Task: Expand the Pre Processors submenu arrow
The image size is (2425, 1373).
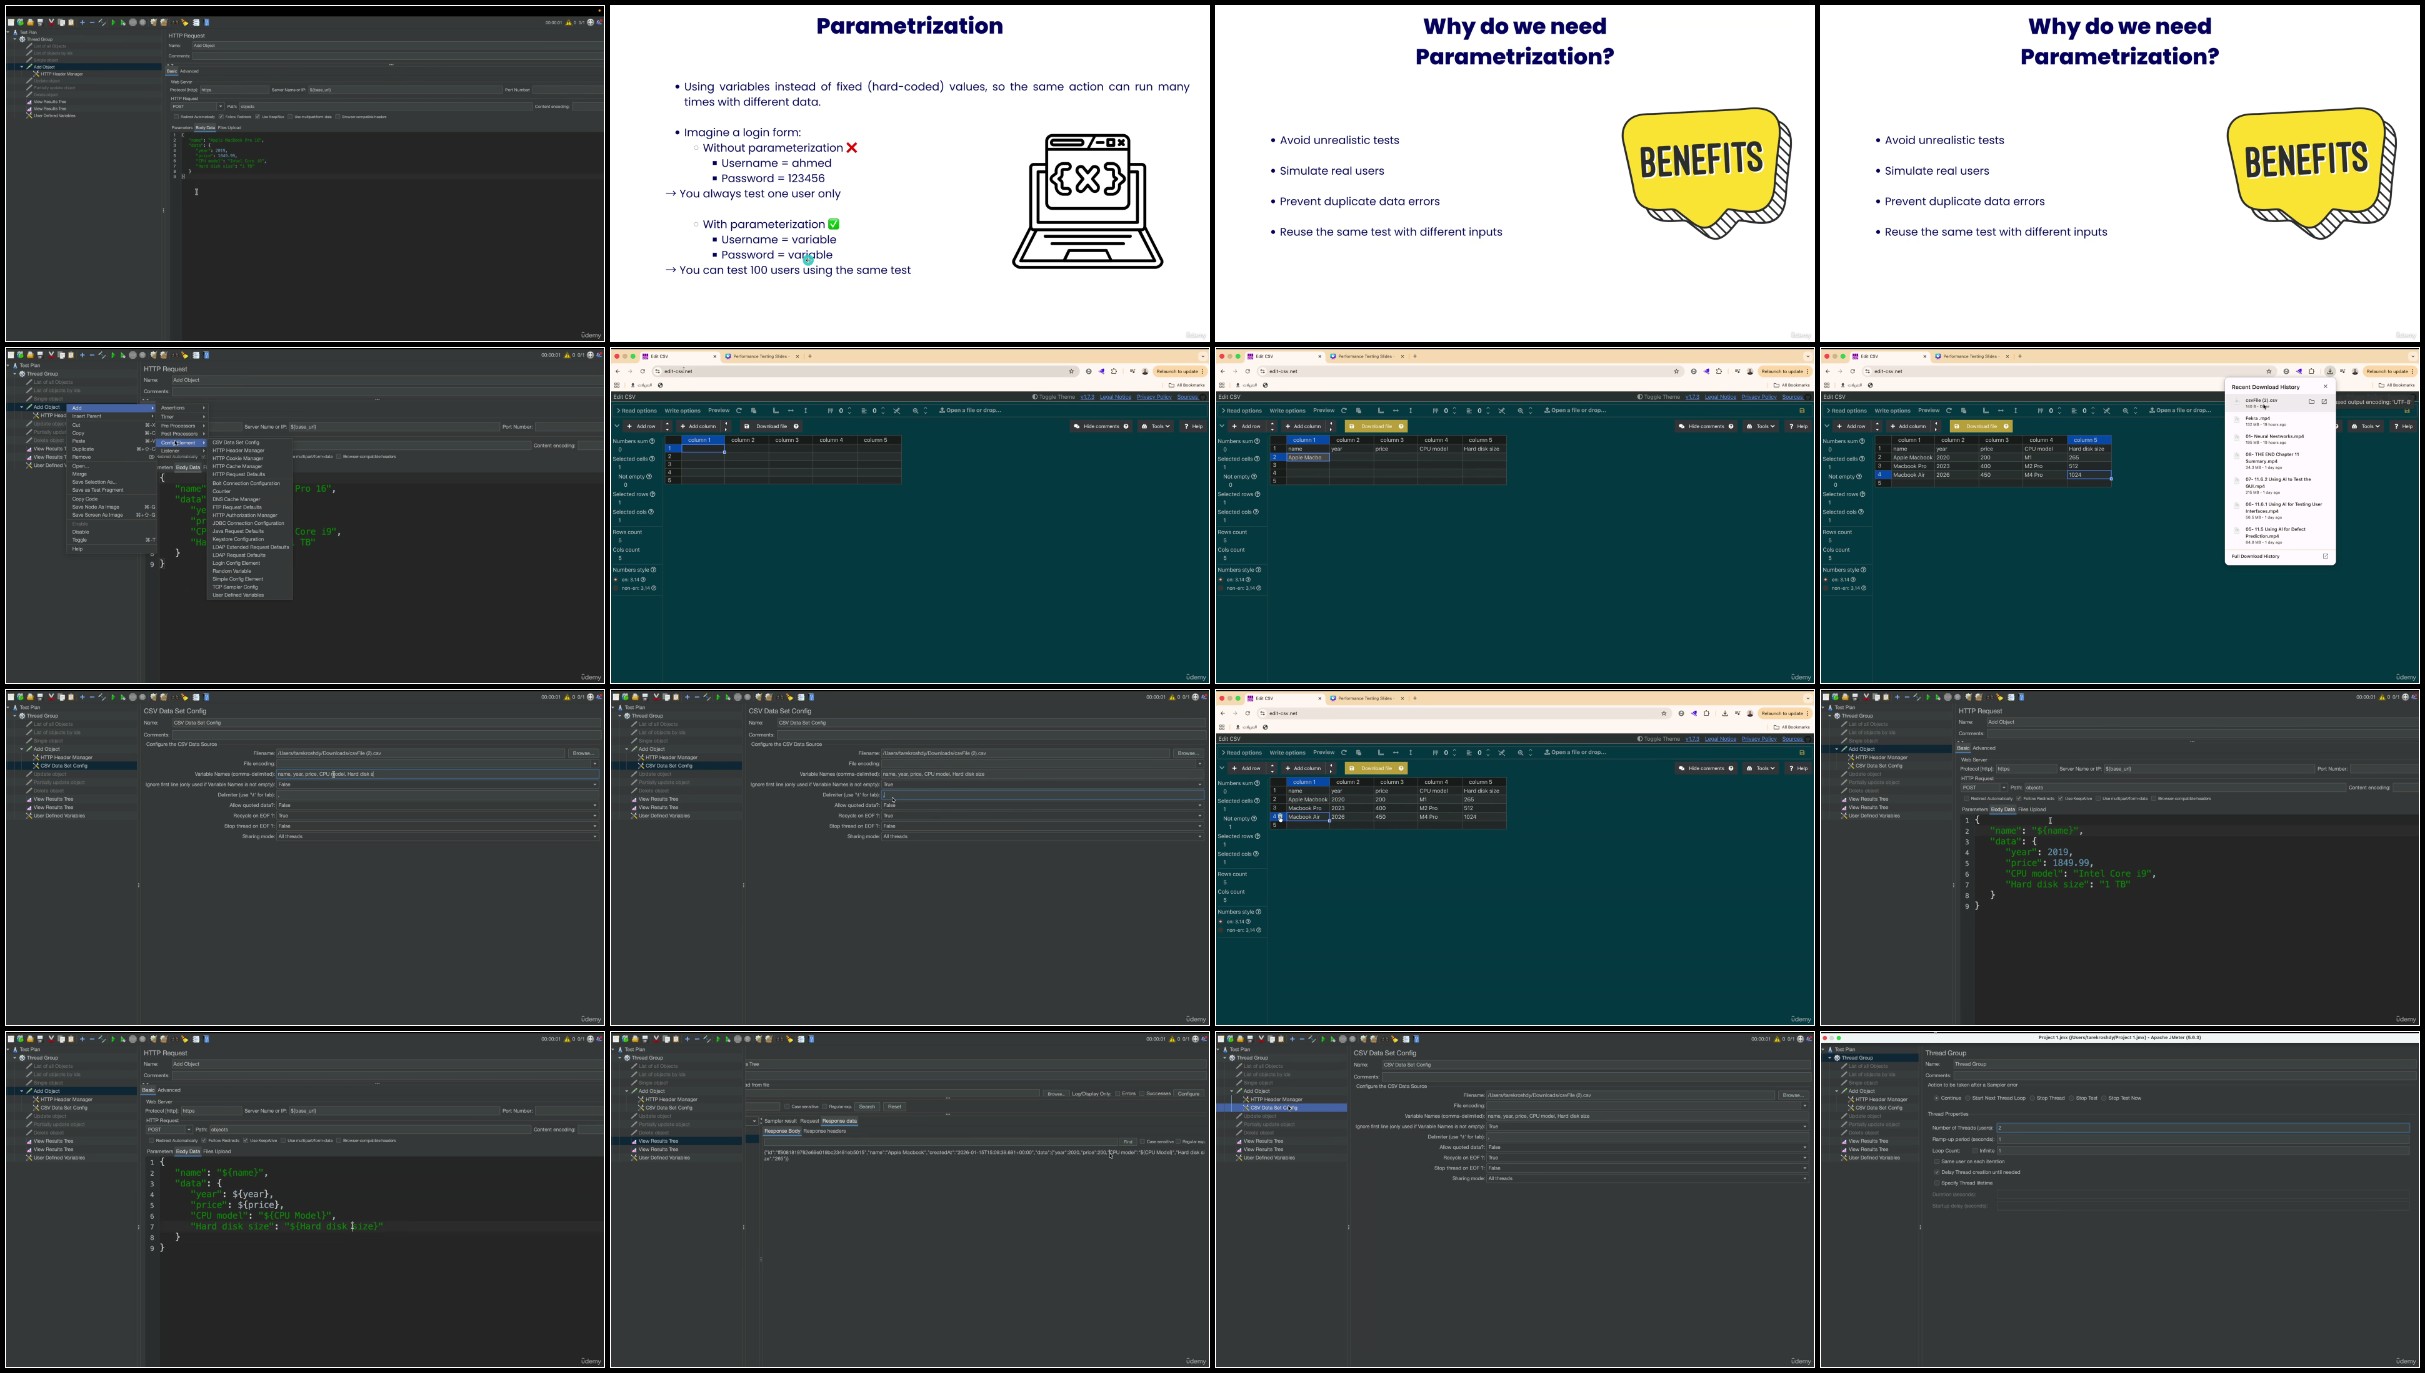Action: 204,426
